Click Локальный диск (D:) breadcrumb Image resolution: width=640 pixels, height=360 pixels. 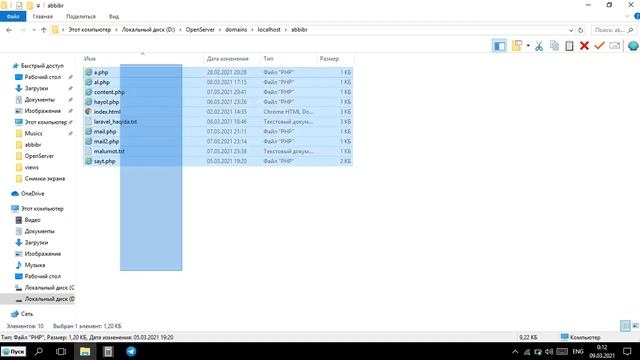[x=148, y=30]
